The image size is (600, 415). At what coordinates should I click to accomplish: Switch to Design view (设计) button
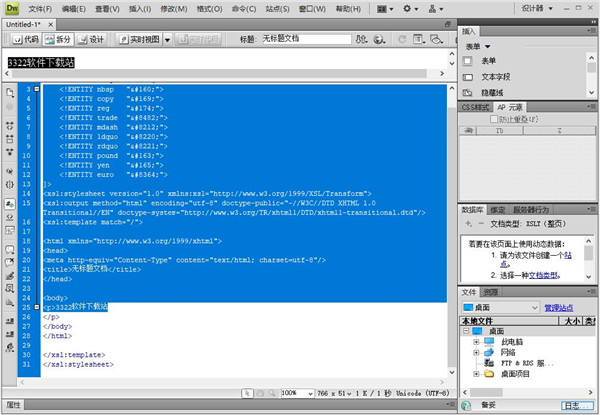[x=91, y=39]
